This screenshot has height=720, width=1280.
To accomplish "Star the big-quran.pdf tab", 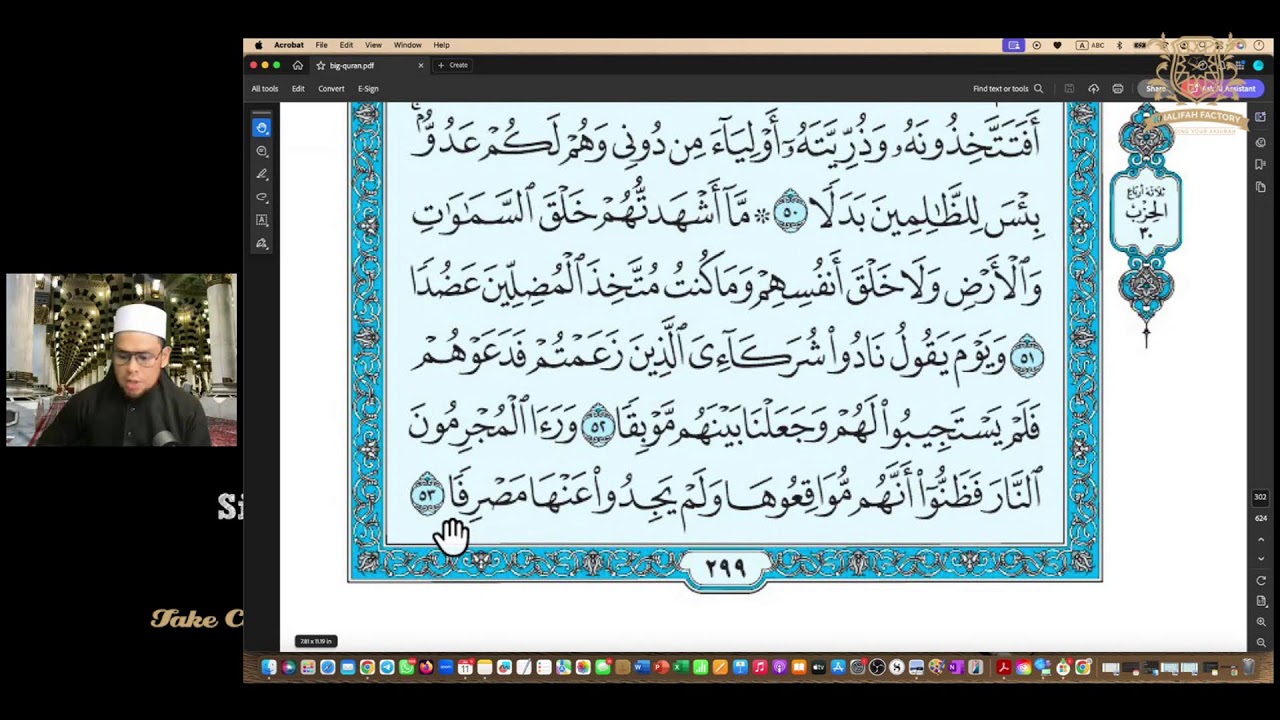I will point(320,66).
